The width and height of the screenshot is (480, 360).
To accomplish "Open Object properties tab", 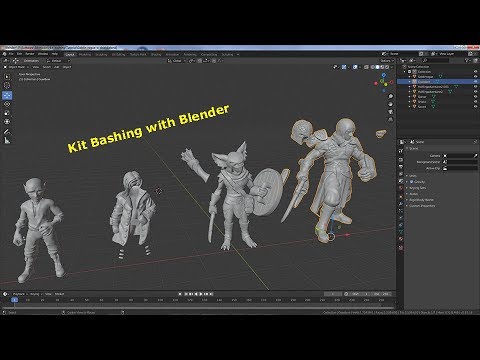I will (x=401, y=197).
